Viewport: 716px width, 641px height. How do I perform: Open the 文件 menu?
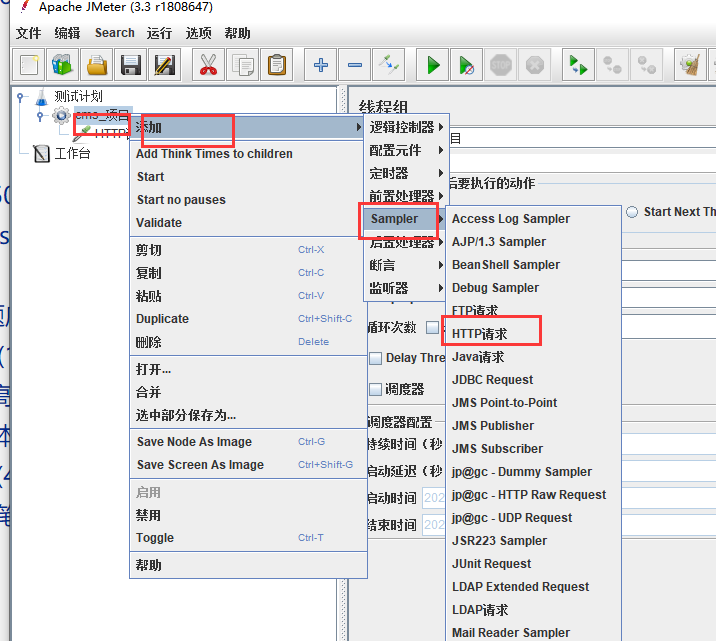(28, 33)
